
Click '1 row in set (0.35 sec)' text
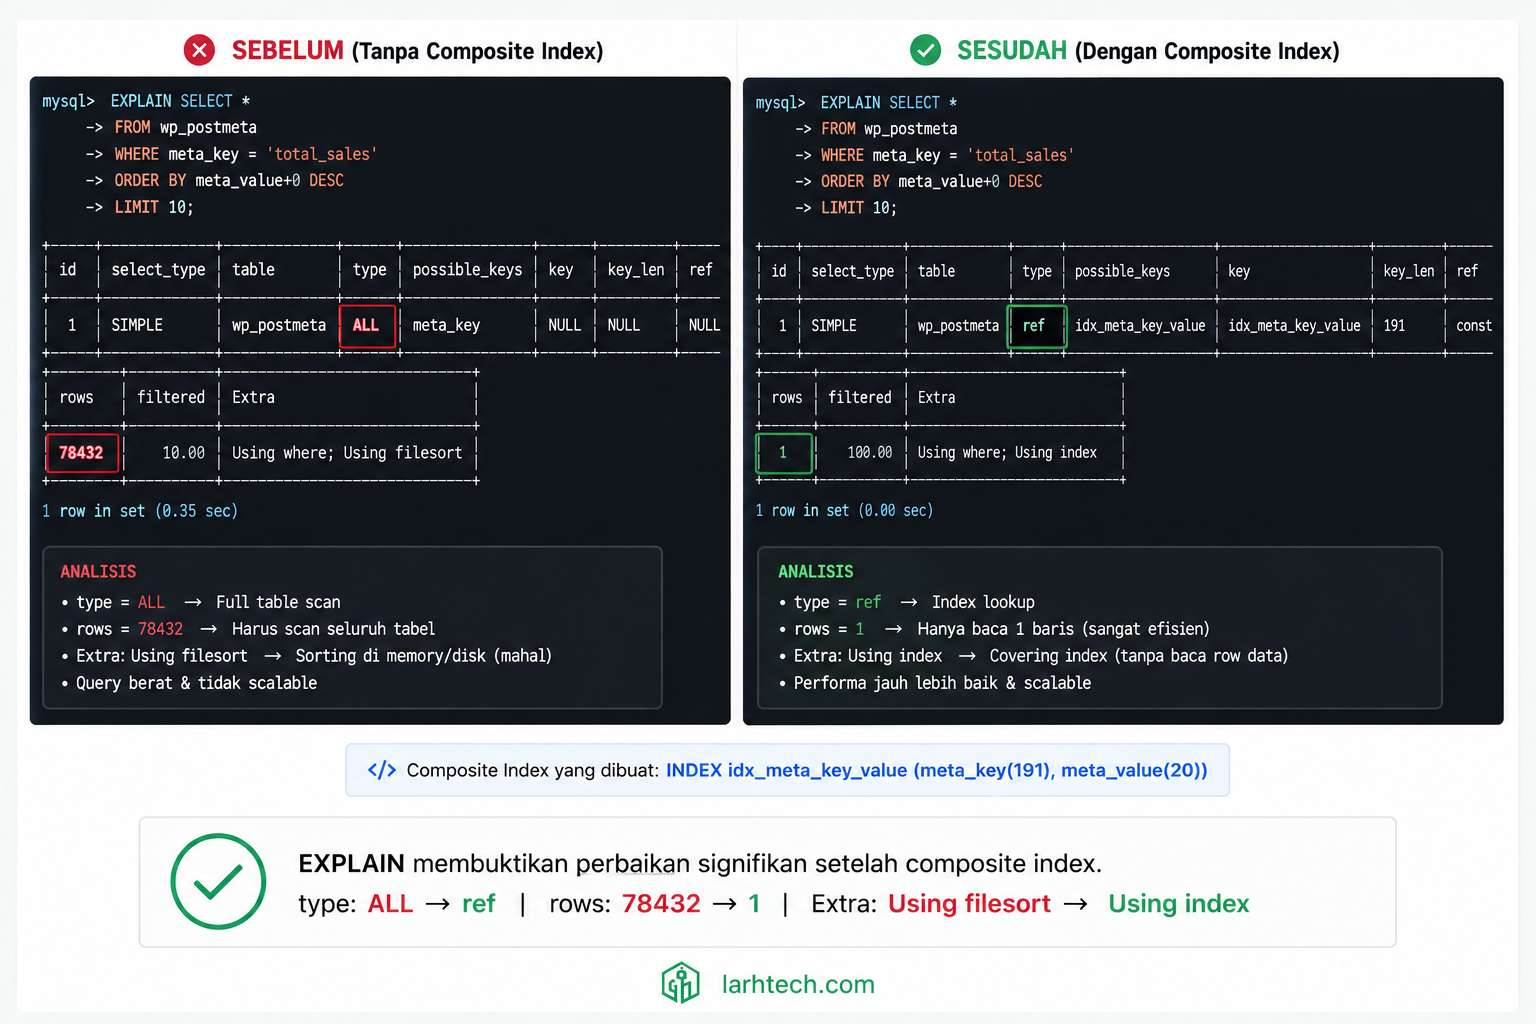tap(140, 511)
